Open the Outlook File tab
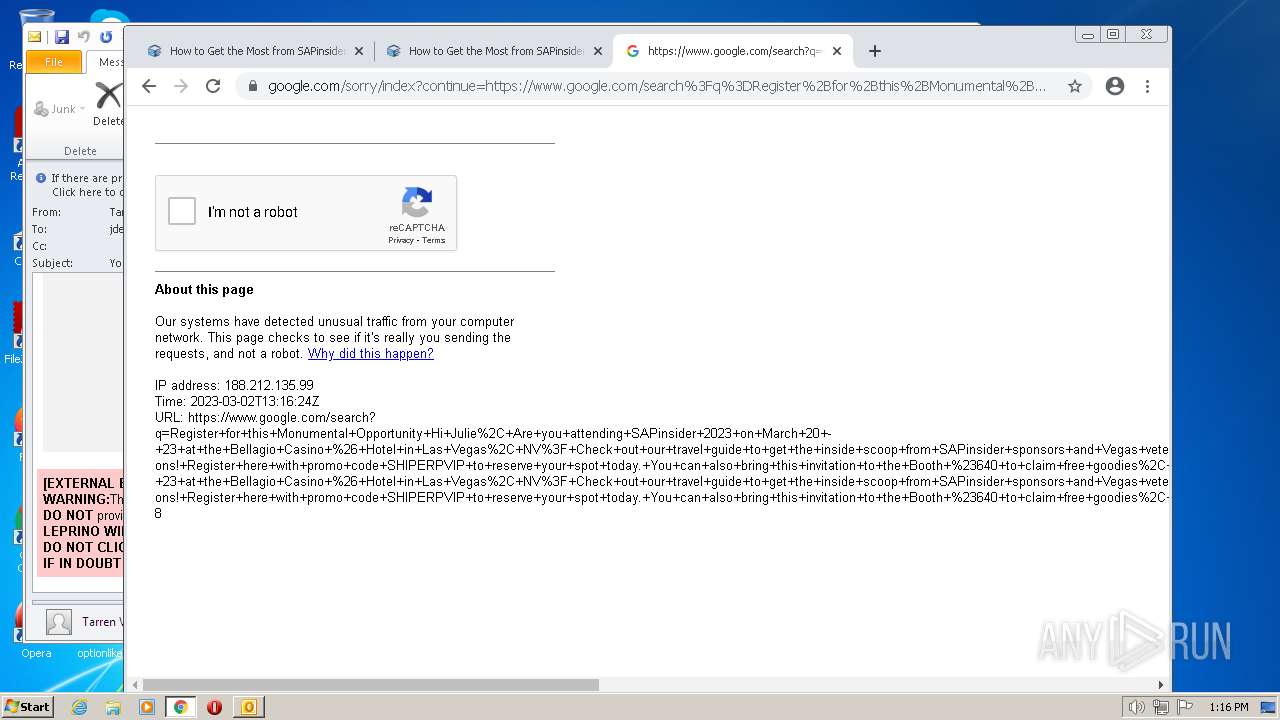The image size is (1280, 720). coord(54,62)
